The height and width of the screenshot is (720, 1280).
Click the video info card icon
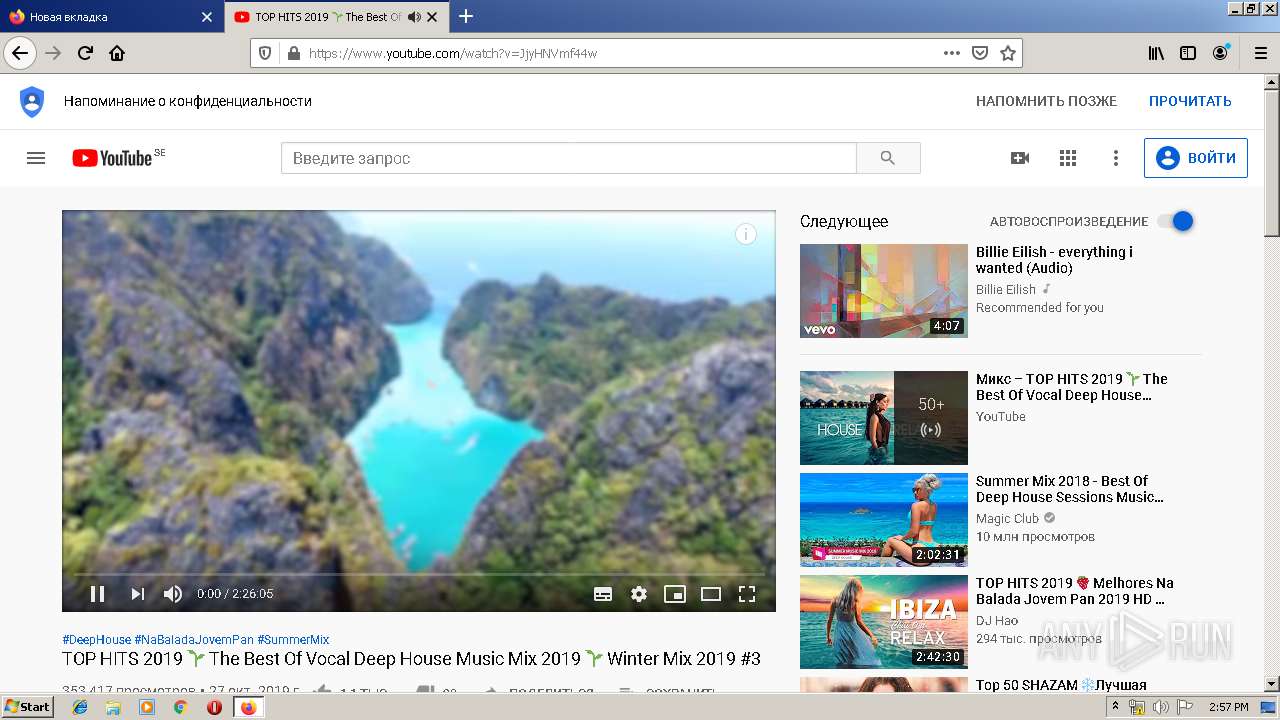pyautogui.click(x=746, y=234)
